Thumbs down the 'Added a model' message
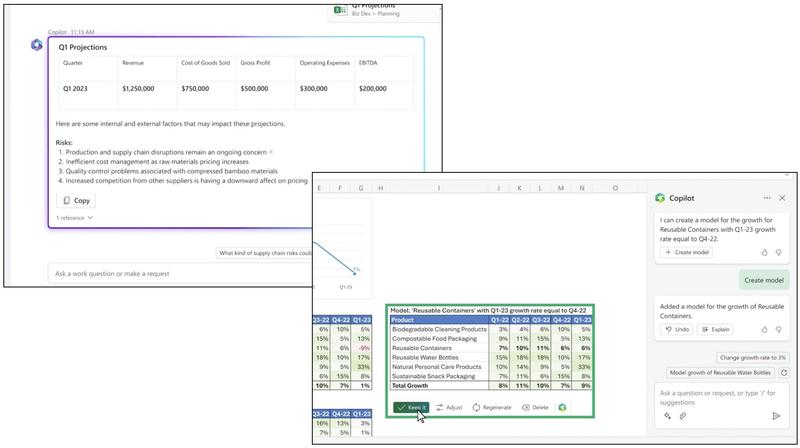Screen dimensions: 800x448 point(779,330)
